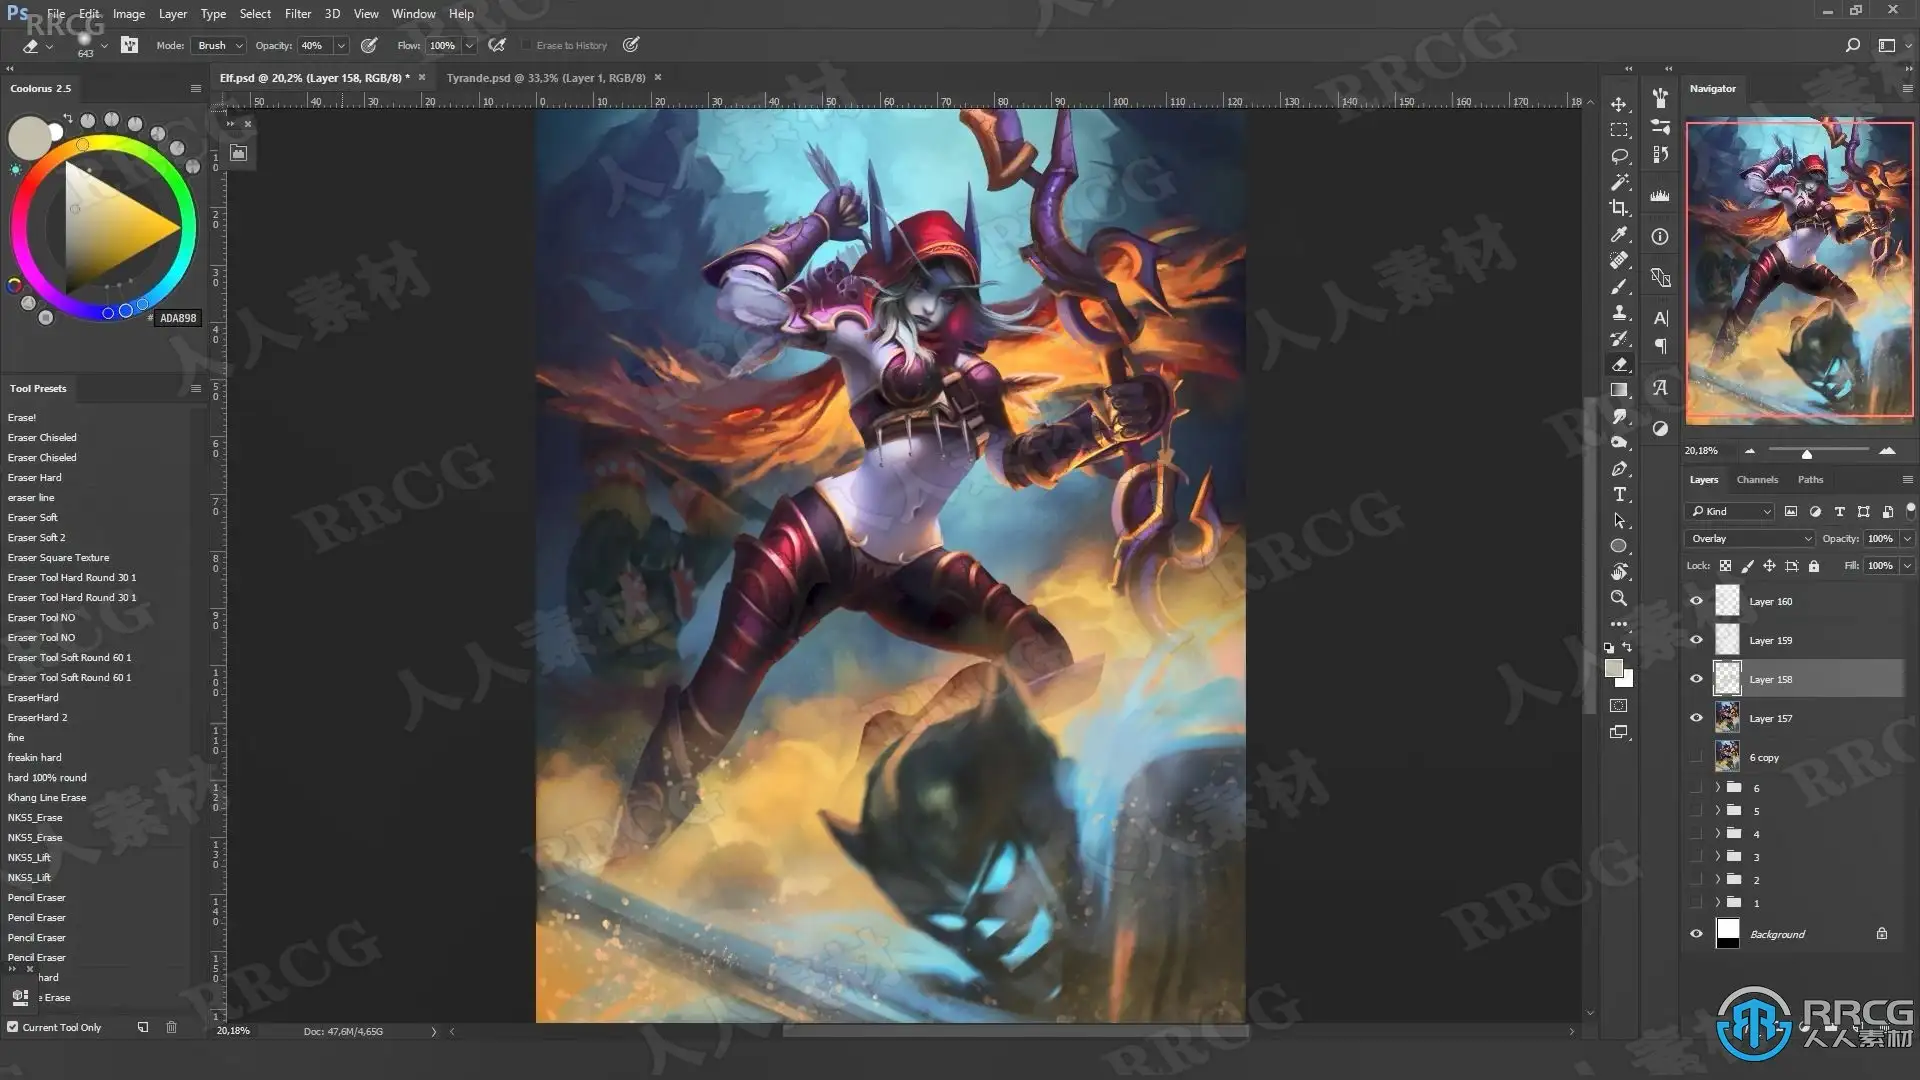Viewport: 1920px width, 1080px height.
Task: Select the Healing Brush tool
Action: (x=1619, y=260)
